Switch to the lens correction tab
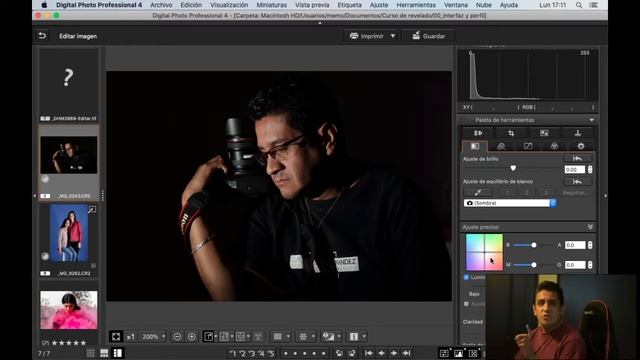The width and height of the screenshot is (640, 360). pyautogui.click(x=501, y=146)
